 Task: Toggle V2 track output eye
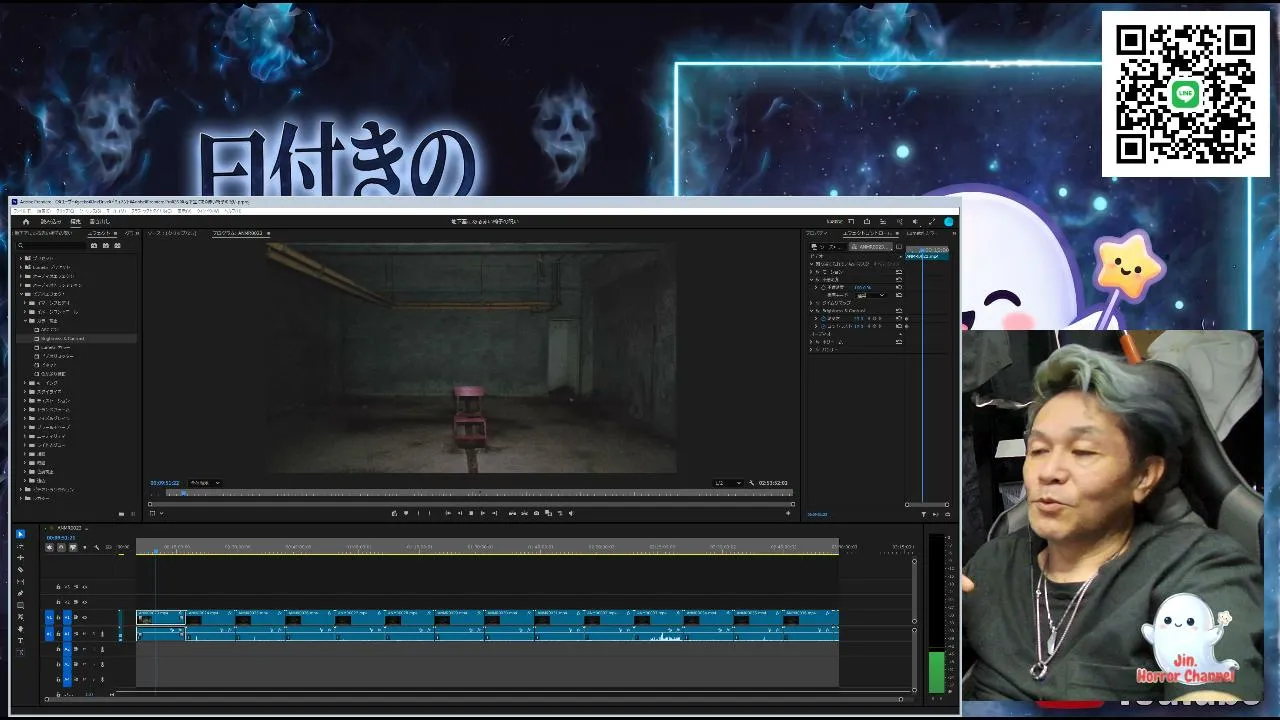[x=85, y=602]
